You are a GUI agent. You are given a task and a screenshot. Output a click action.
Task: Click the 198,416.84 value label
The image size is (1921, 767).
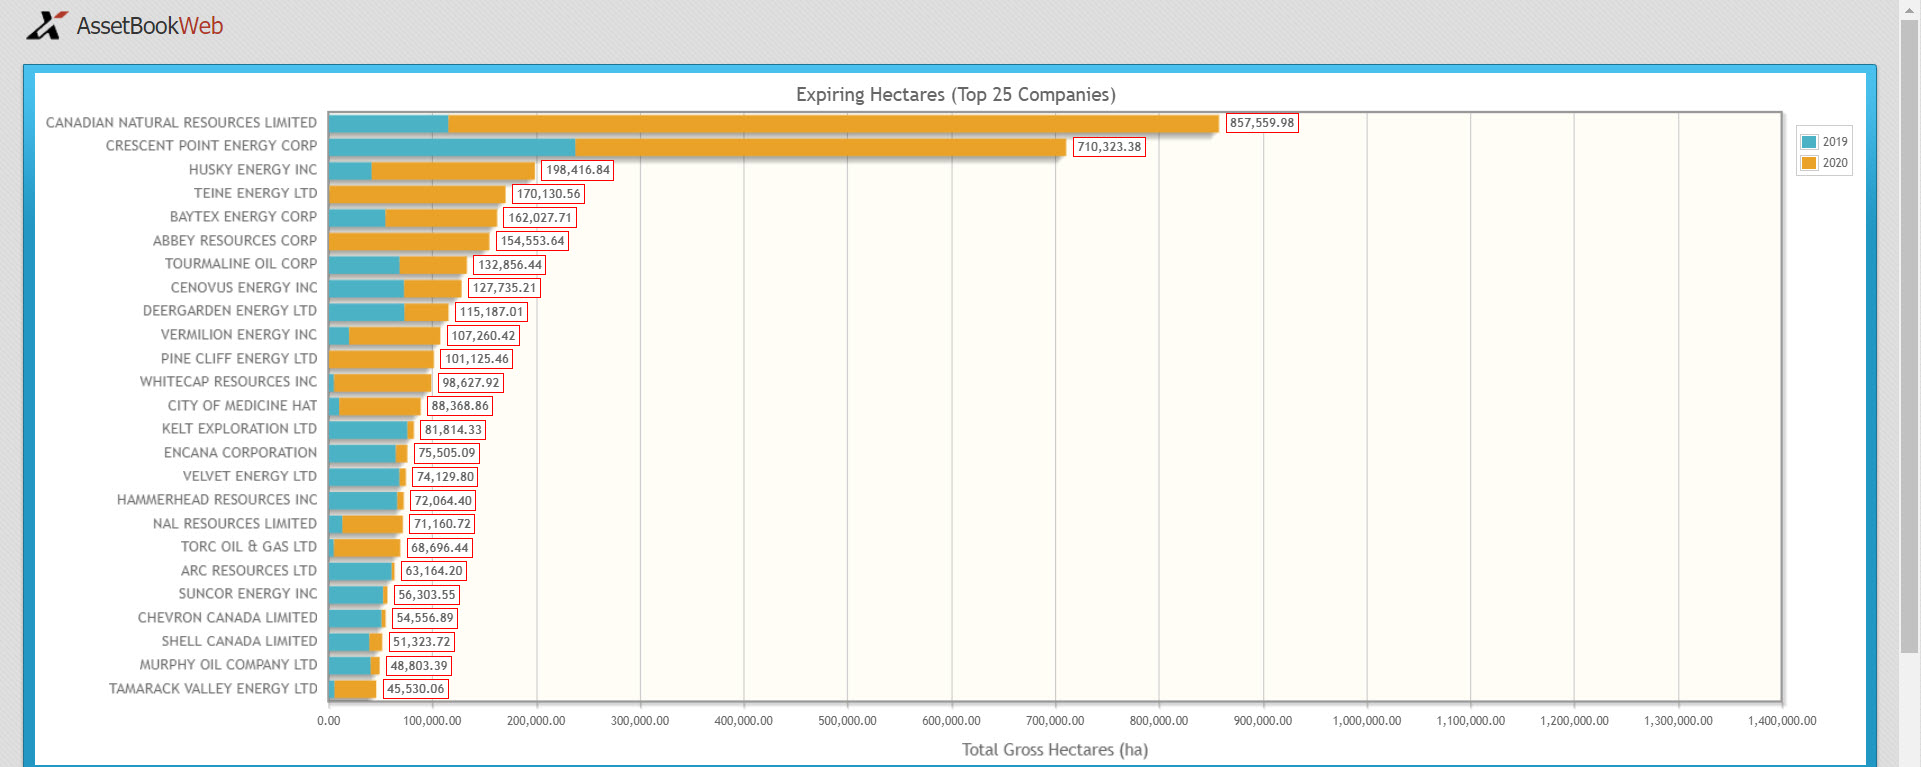578,170
